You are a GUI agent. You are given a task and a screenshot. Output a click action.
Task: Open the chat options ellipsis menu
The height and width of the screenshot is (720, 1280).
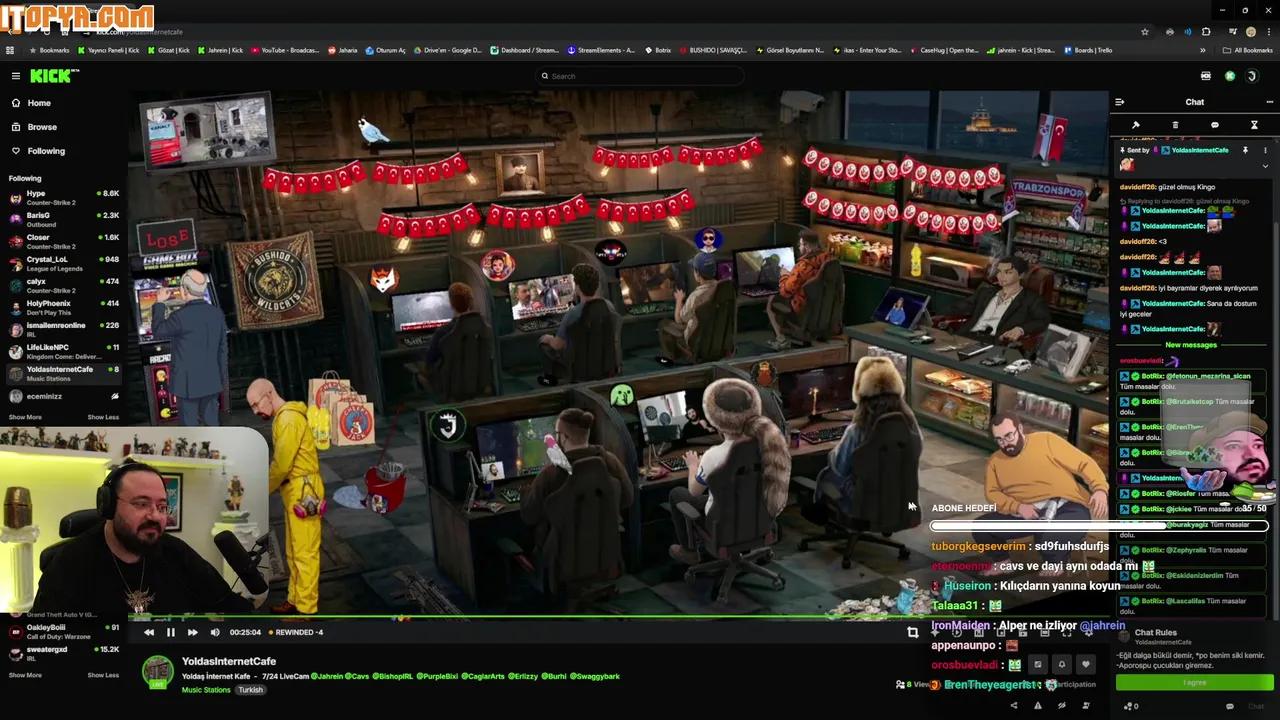(1270, 101)
